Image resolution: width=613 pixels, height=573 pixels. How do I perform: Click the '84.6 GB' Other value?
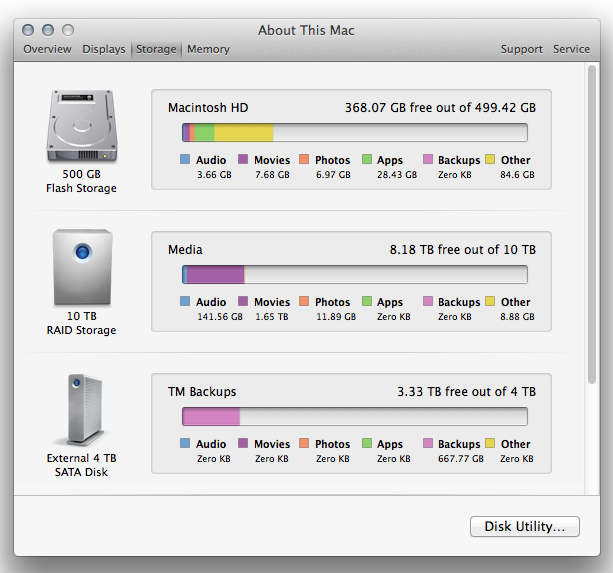517,175
